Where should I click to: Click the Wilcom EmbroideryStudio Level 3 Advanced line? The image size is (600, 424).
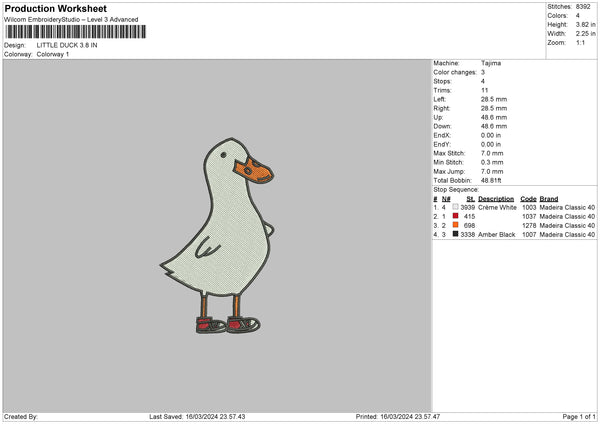pos(71,20)
